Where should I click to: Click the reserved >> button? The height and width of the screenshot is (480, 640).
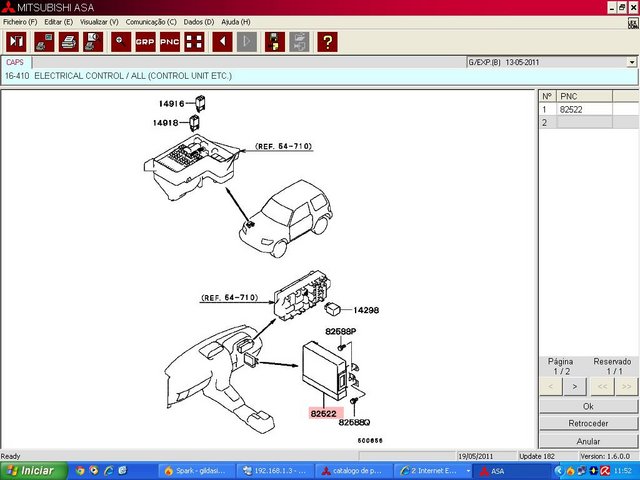627,387
